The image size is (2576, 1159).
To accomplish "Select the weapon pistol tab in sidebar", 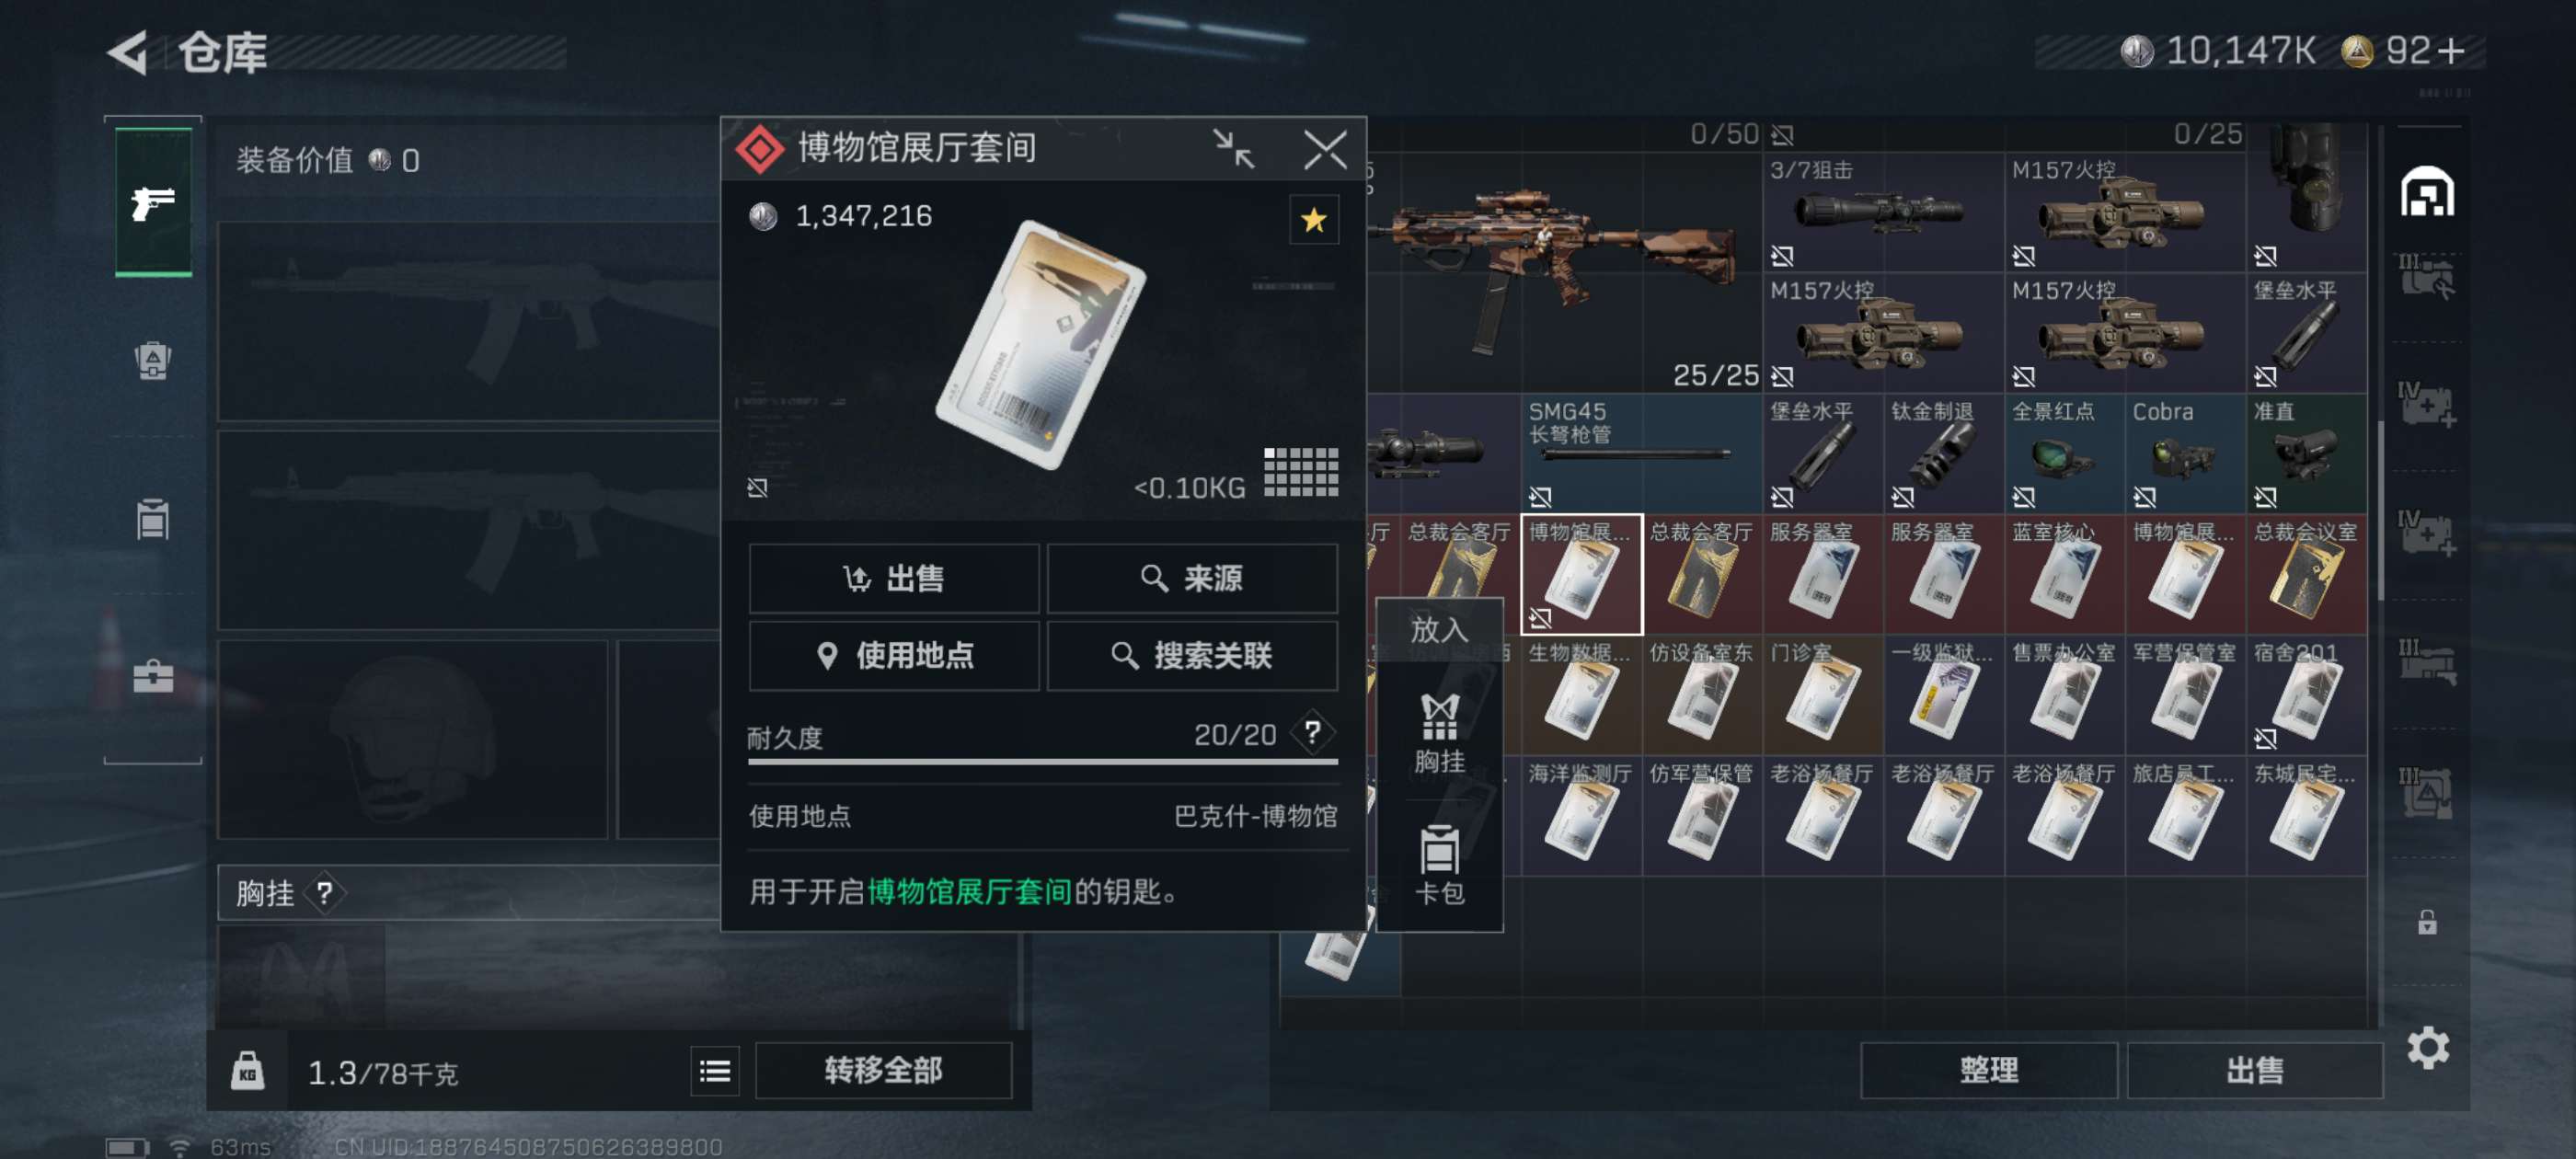I will click(153, 202).
